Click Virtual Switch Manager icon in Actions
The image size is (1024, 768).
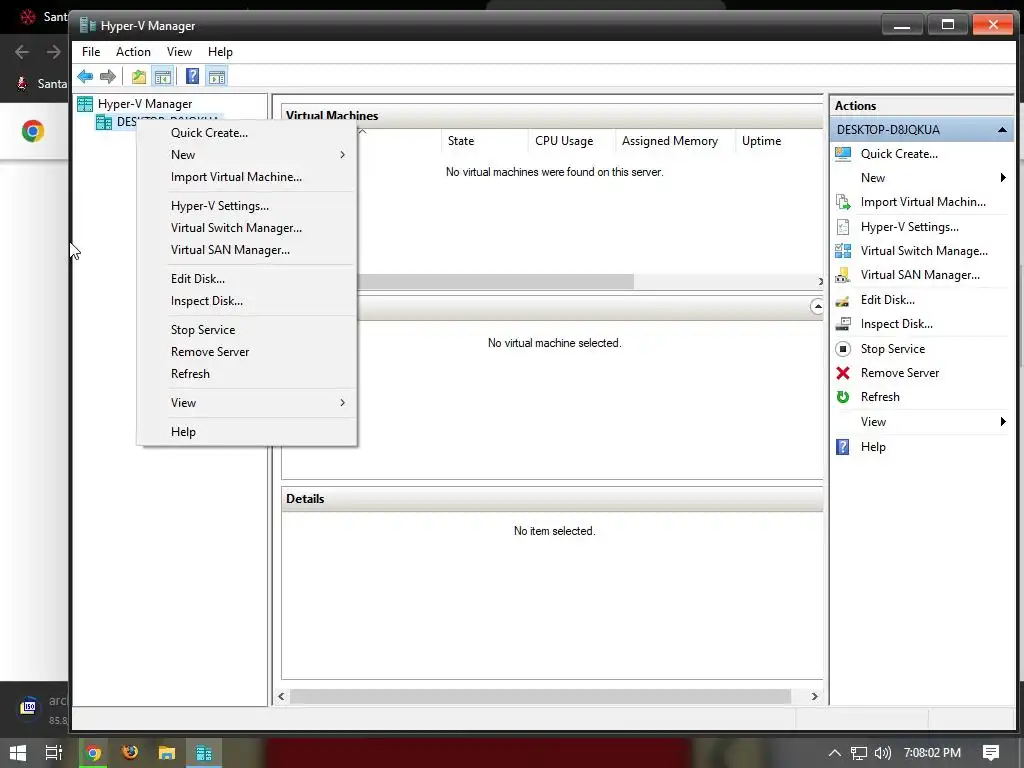[843, 251]
